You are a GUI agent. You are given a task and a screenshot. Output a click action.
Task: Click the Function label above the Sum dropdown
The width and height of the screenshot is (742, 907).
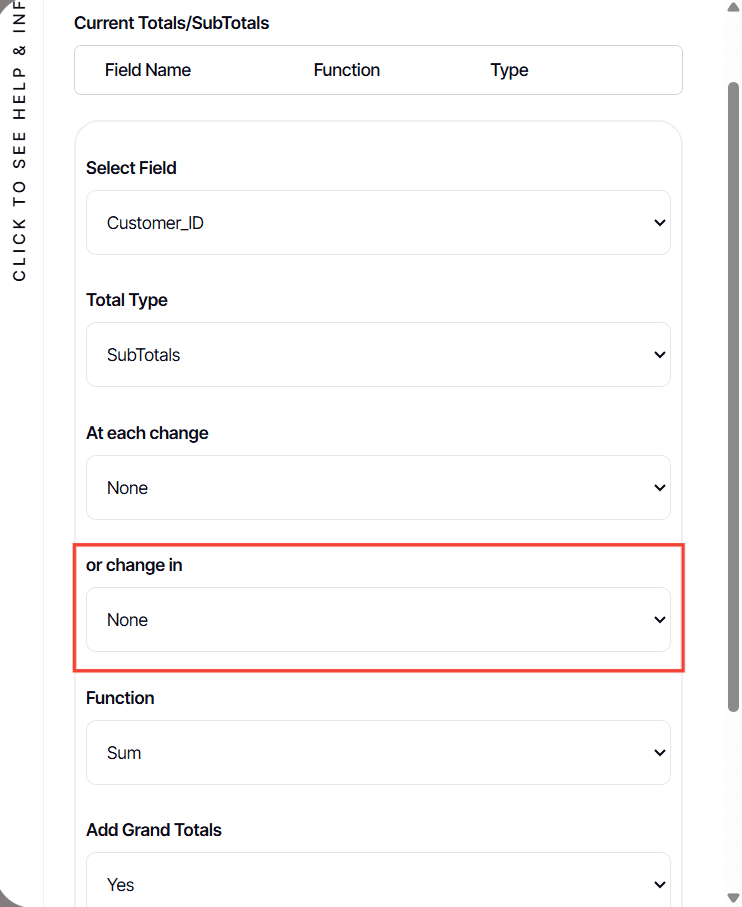click(120, 698)
